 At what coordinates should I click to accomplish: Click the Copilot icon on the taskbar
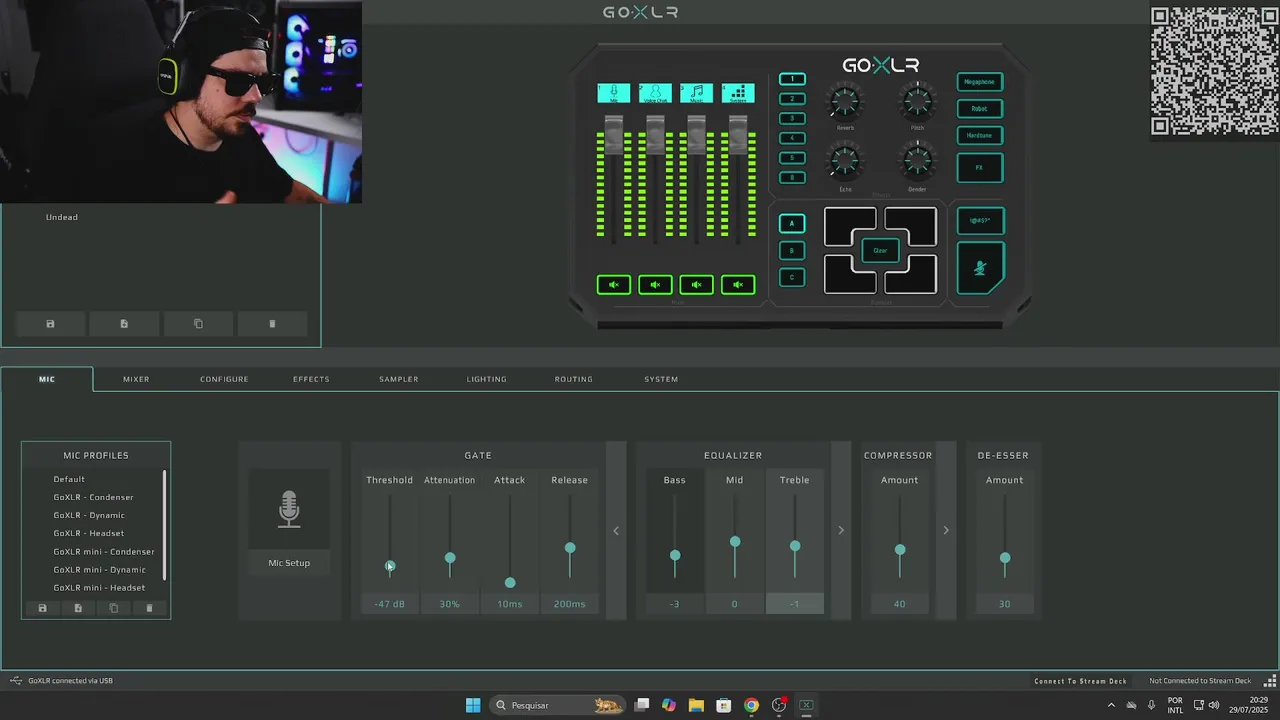coord(669,705)
